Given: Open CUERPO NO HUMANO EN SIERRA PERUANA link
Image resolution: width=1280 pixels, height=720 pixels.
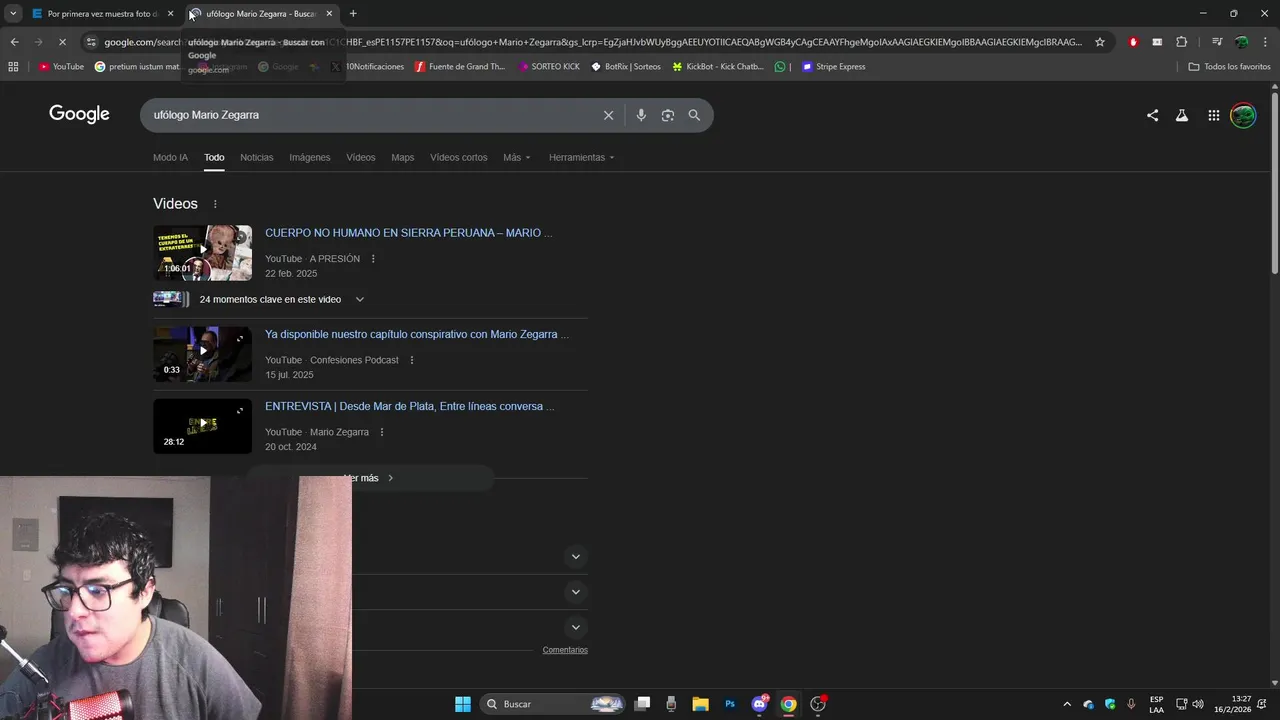Looking at the screenshot, I should click(x=408, y=233).
